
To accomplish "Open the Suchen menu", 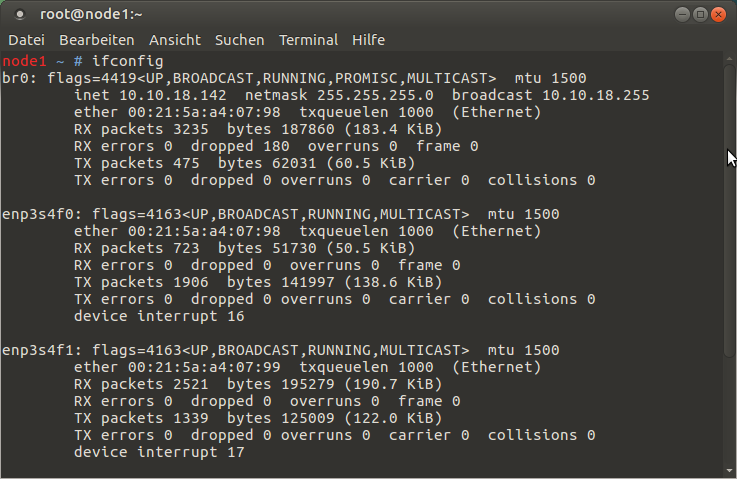I will [x=239, y=40].
